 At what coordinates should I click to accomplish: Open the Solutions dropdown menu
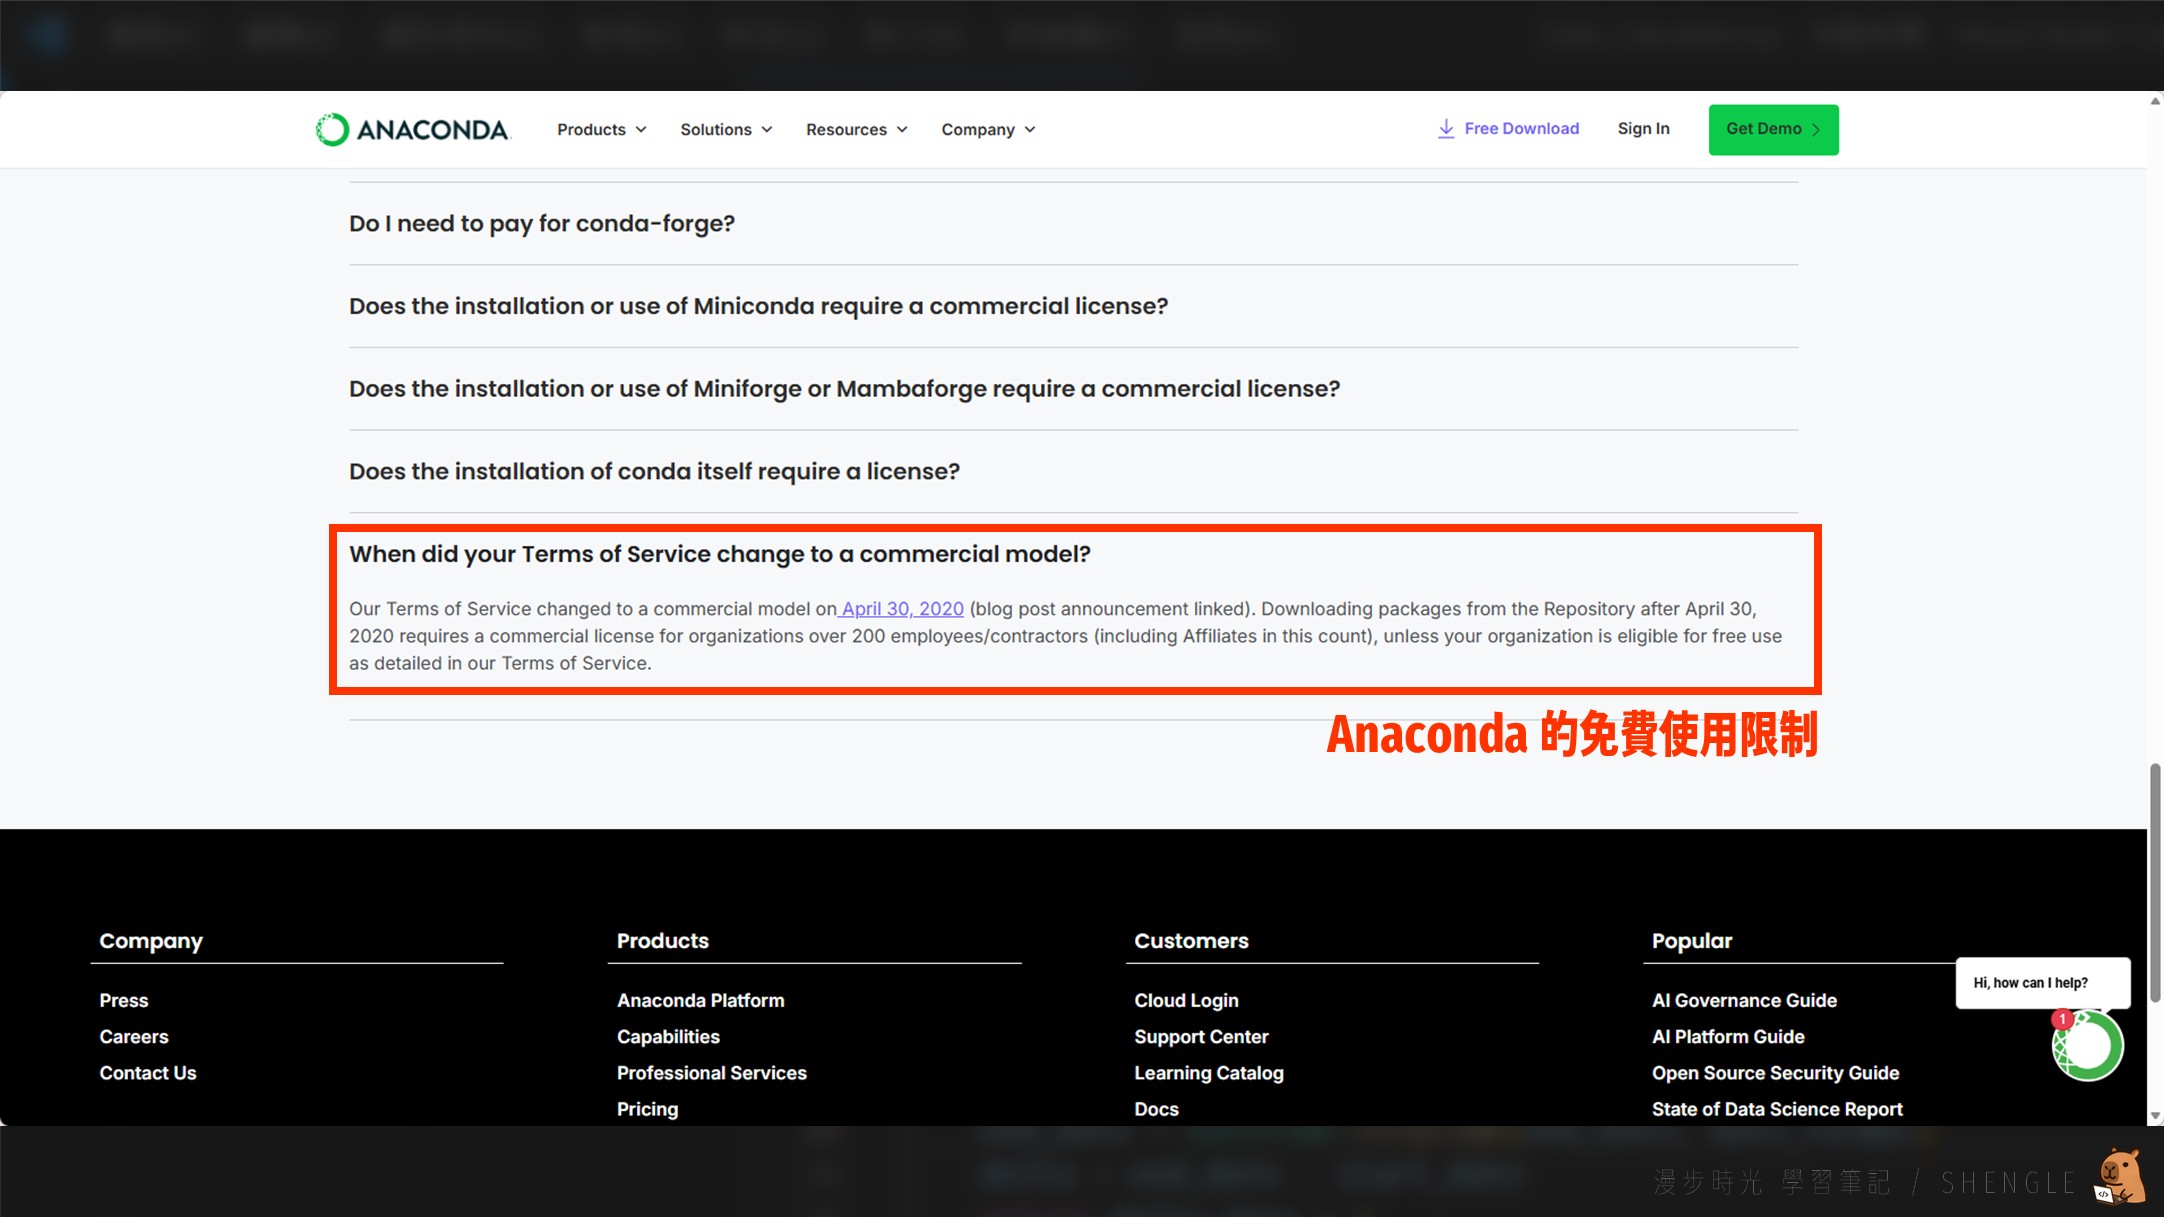[726, 129]
